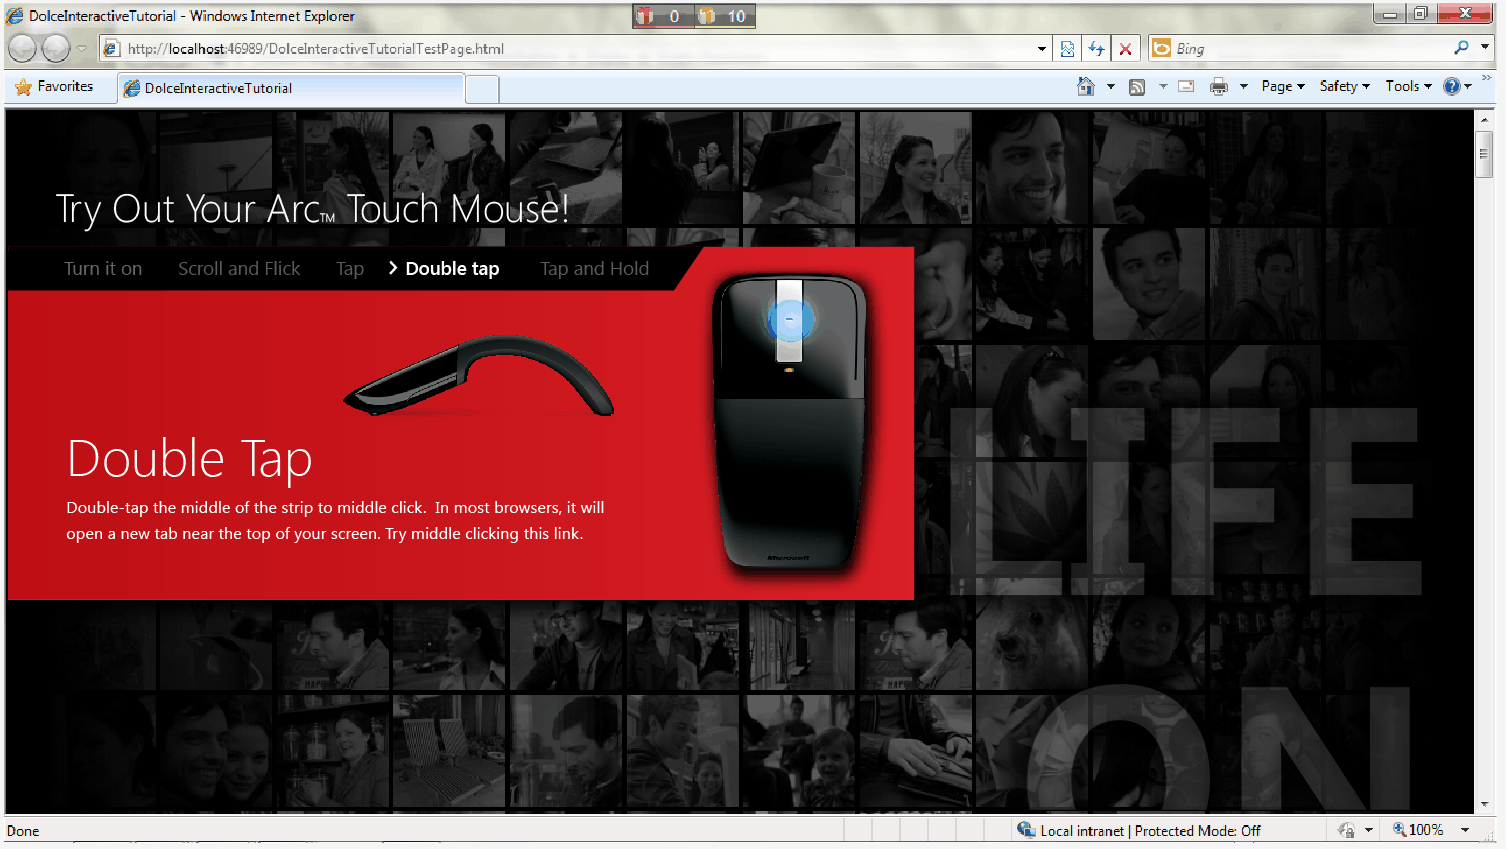Viewport: 1506px width, 849px height.
Task: Click the Bing search box
Action: pos(1310,48)
